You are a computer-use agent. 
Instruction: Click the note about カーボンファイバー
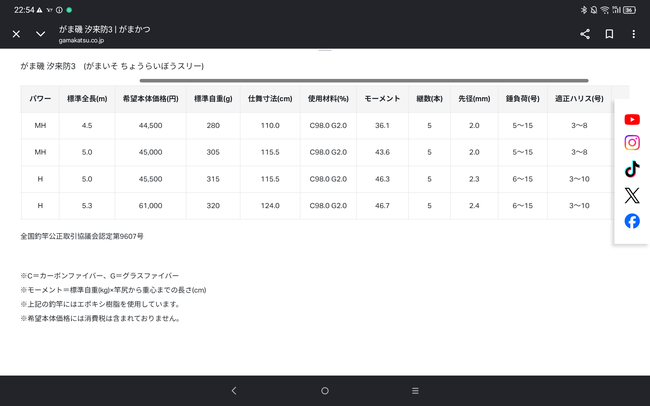(x=99, y=276)
